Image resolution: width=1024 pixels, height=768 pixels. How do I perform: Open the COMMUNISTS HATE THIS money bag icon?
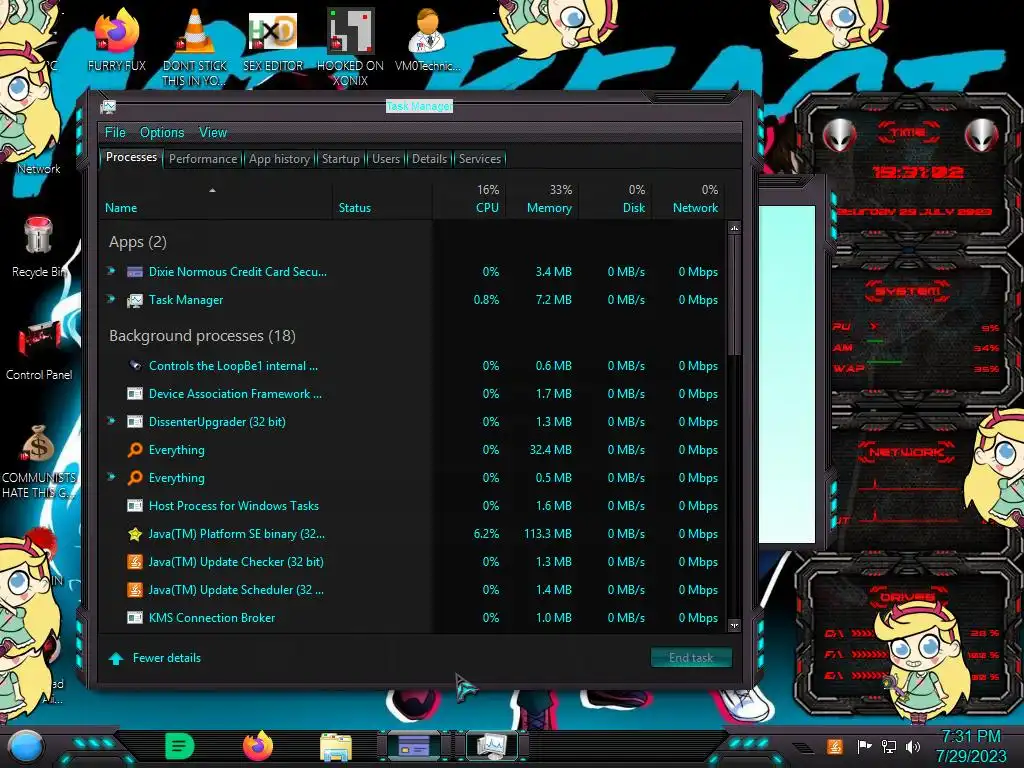39,461
